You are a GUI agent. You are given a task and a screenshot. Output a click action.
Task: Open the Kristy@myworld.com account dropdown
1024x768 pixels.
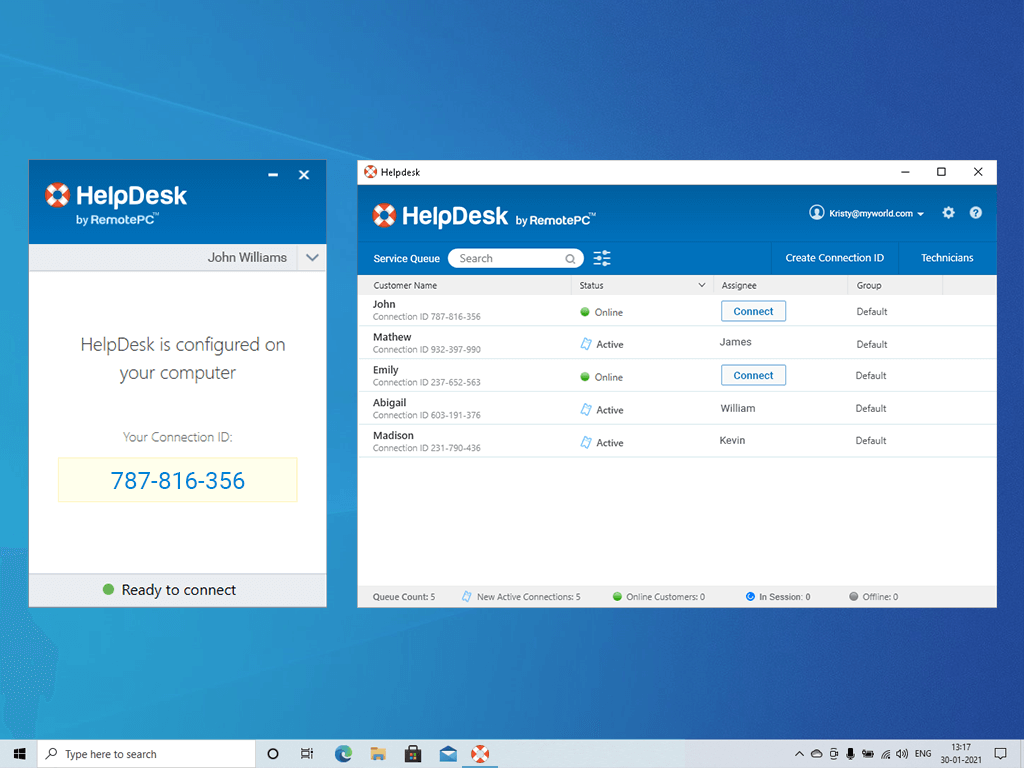pos(876,214)
